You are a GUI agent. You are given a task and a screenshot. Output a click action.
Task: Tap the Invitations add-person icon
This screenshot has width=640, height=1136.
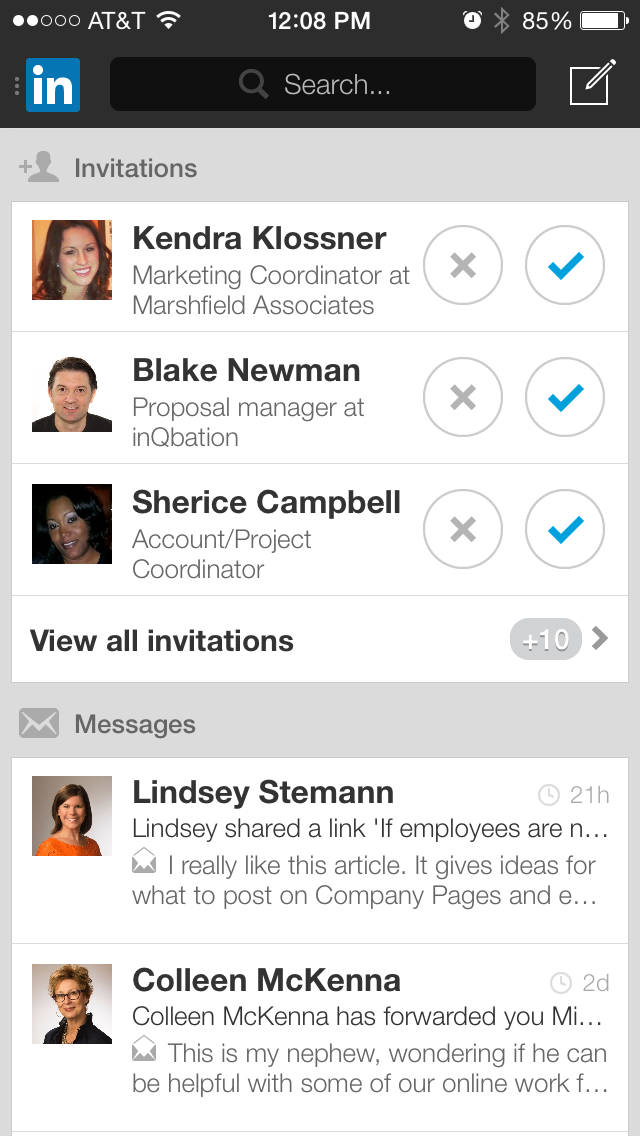click(x=39, y=167)
